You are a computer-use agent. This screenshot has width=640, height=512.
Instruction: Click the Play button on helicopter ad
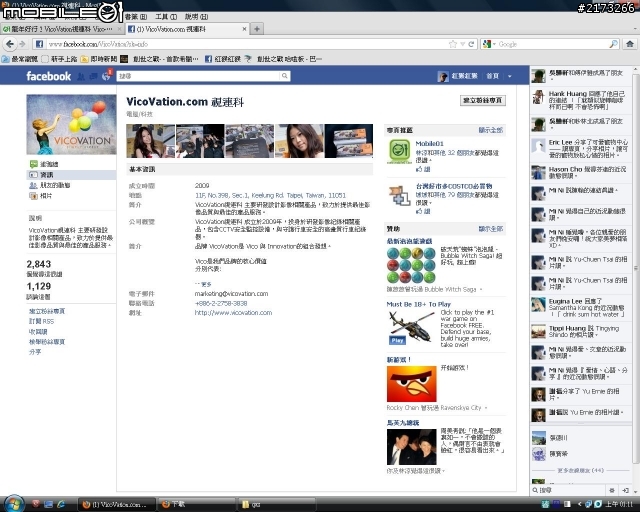[x=398, y=340]
